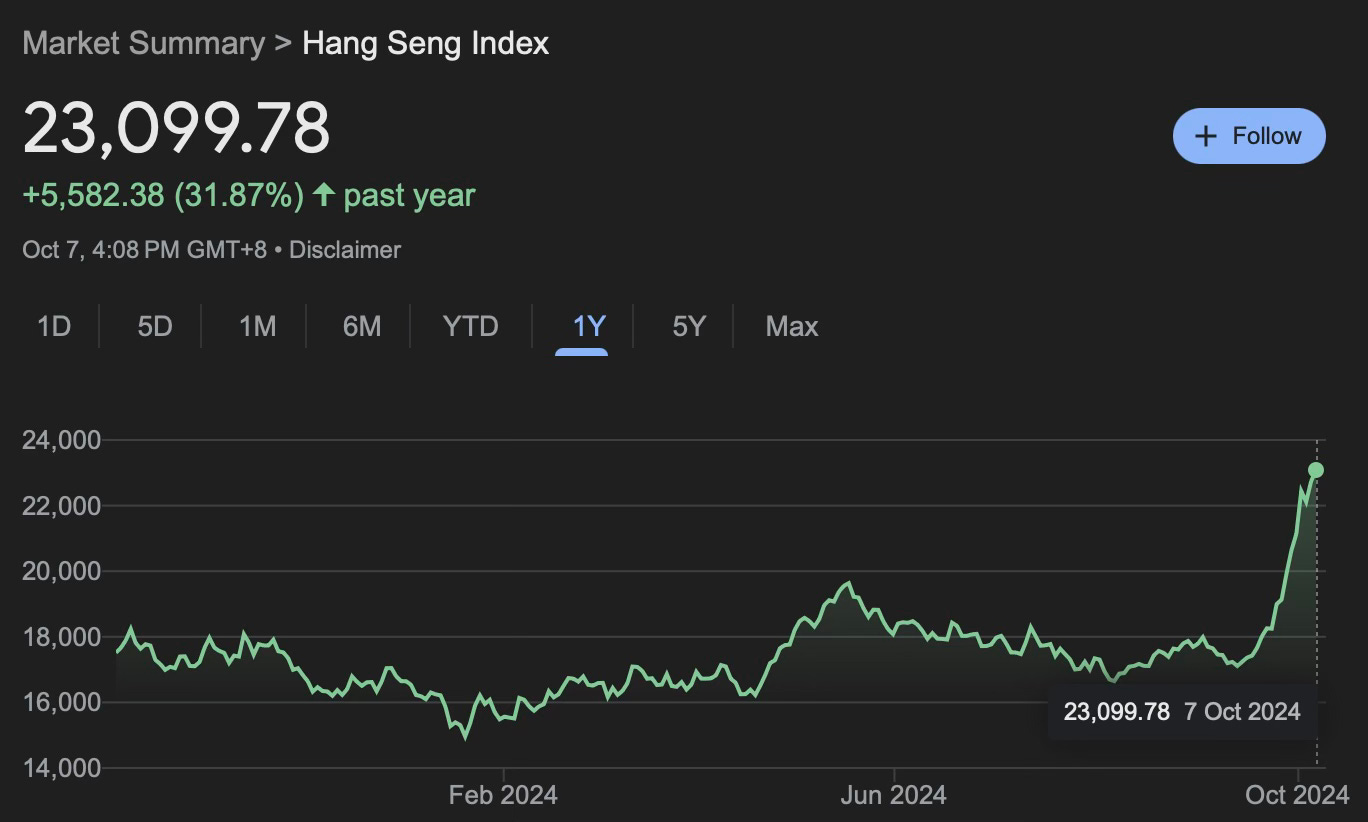The image size is (1368, 822).
Task: Click the Jun 2024 x-axis label
Action: [893, 796]
